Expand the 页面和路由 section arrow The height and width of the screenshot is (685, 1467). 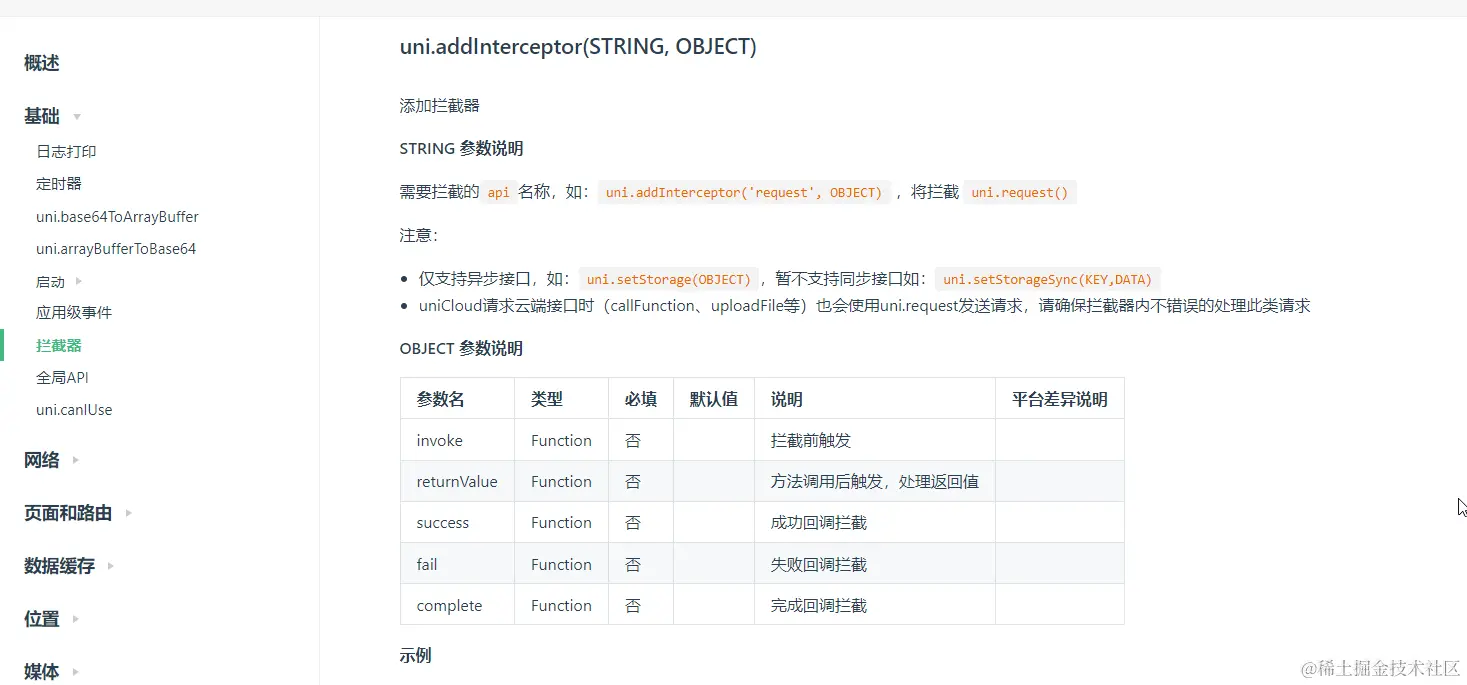coord(128,513)
